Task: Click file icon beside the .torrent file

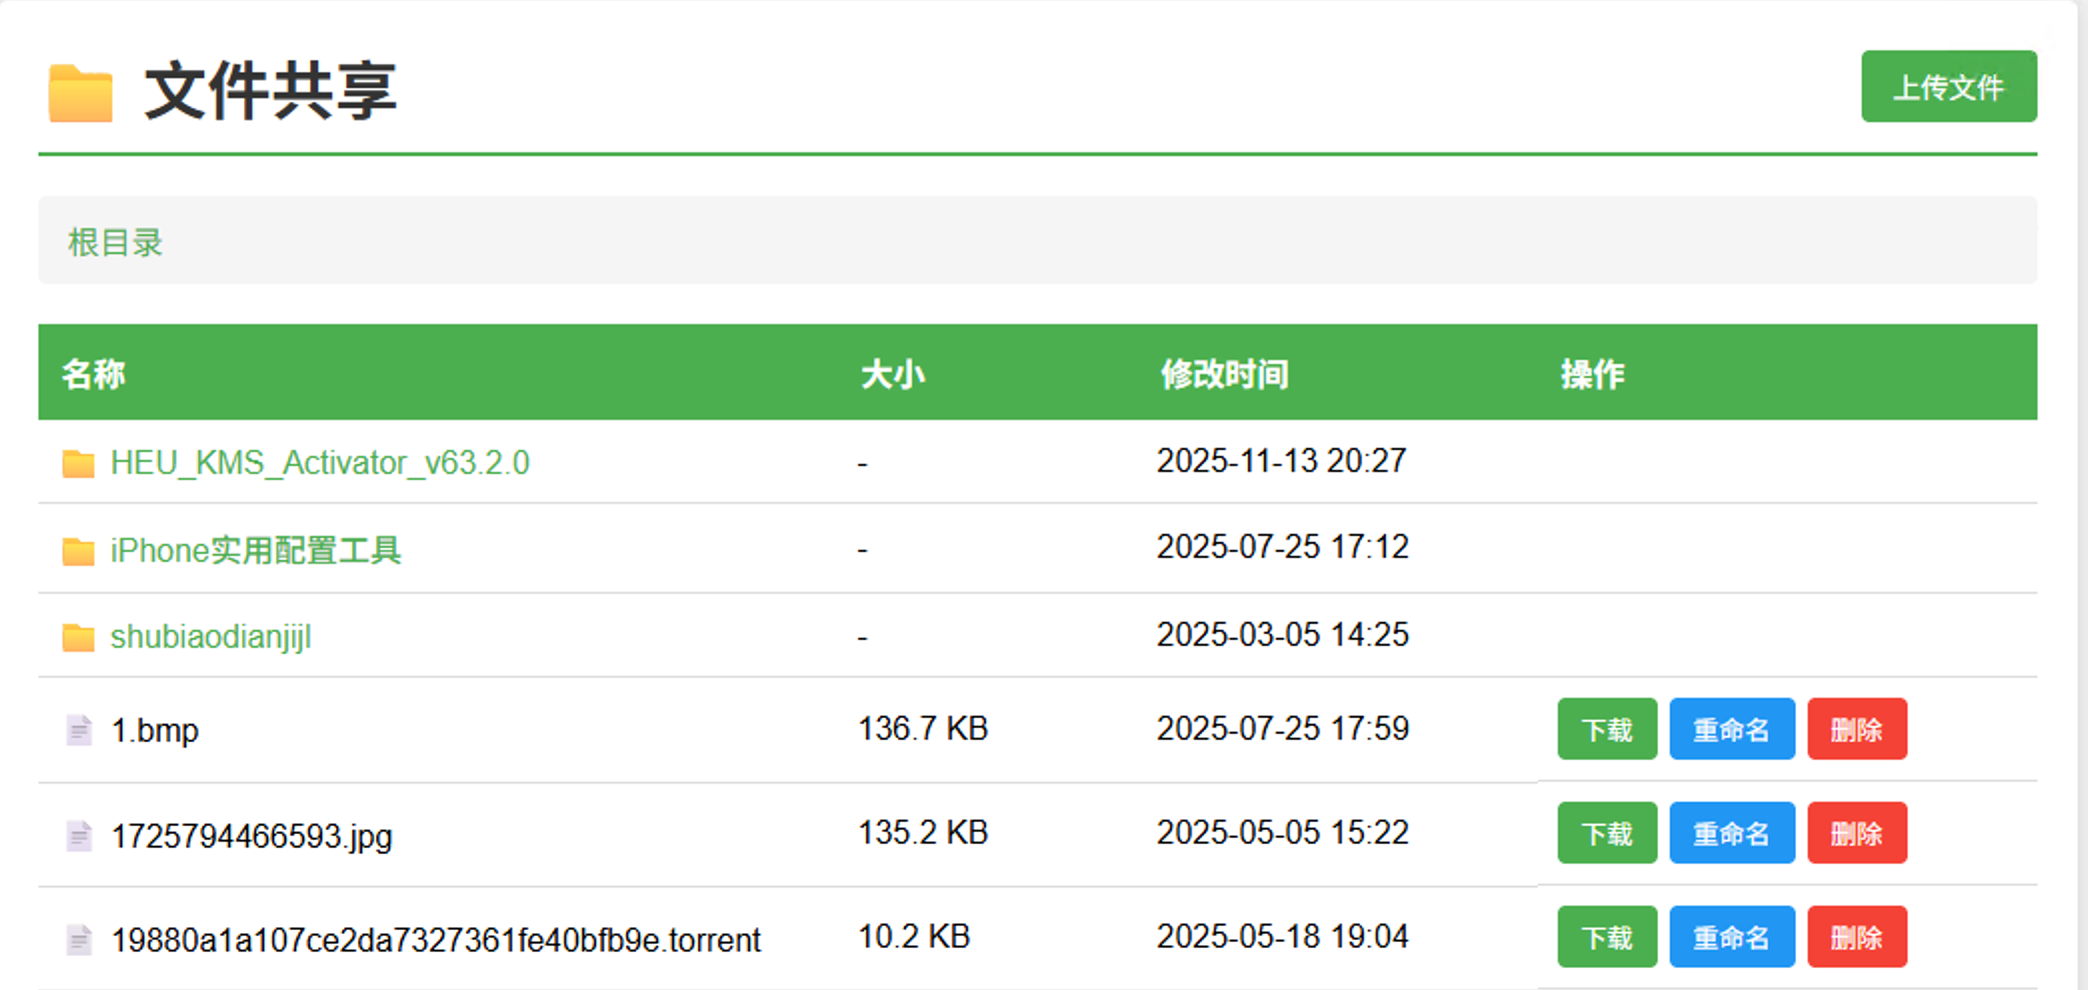Action: (79, 939)
